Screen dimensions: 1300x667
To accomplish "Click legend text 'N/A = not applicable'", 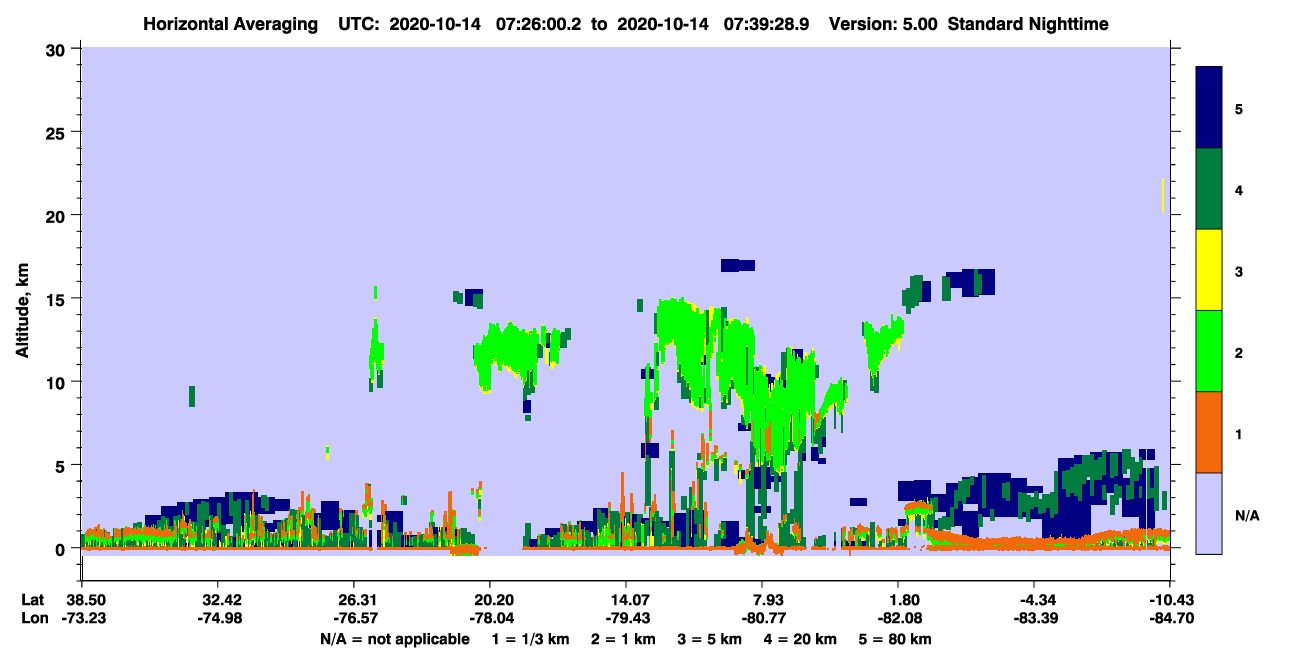I will [394, 639].
